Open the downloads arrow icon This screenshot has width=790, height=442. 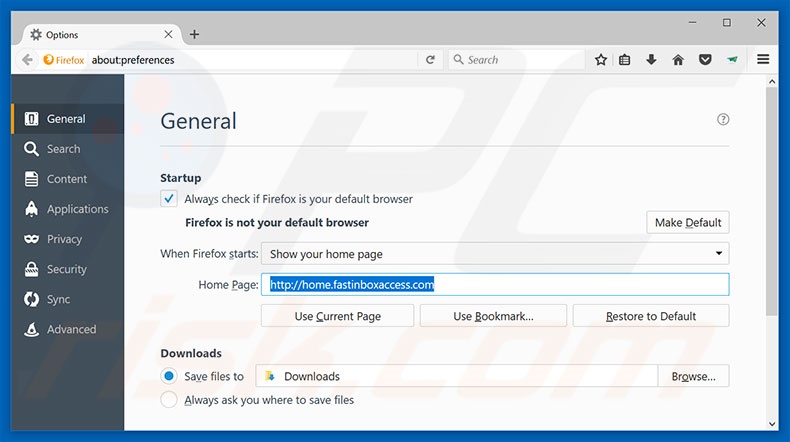(x=651, y=60)
